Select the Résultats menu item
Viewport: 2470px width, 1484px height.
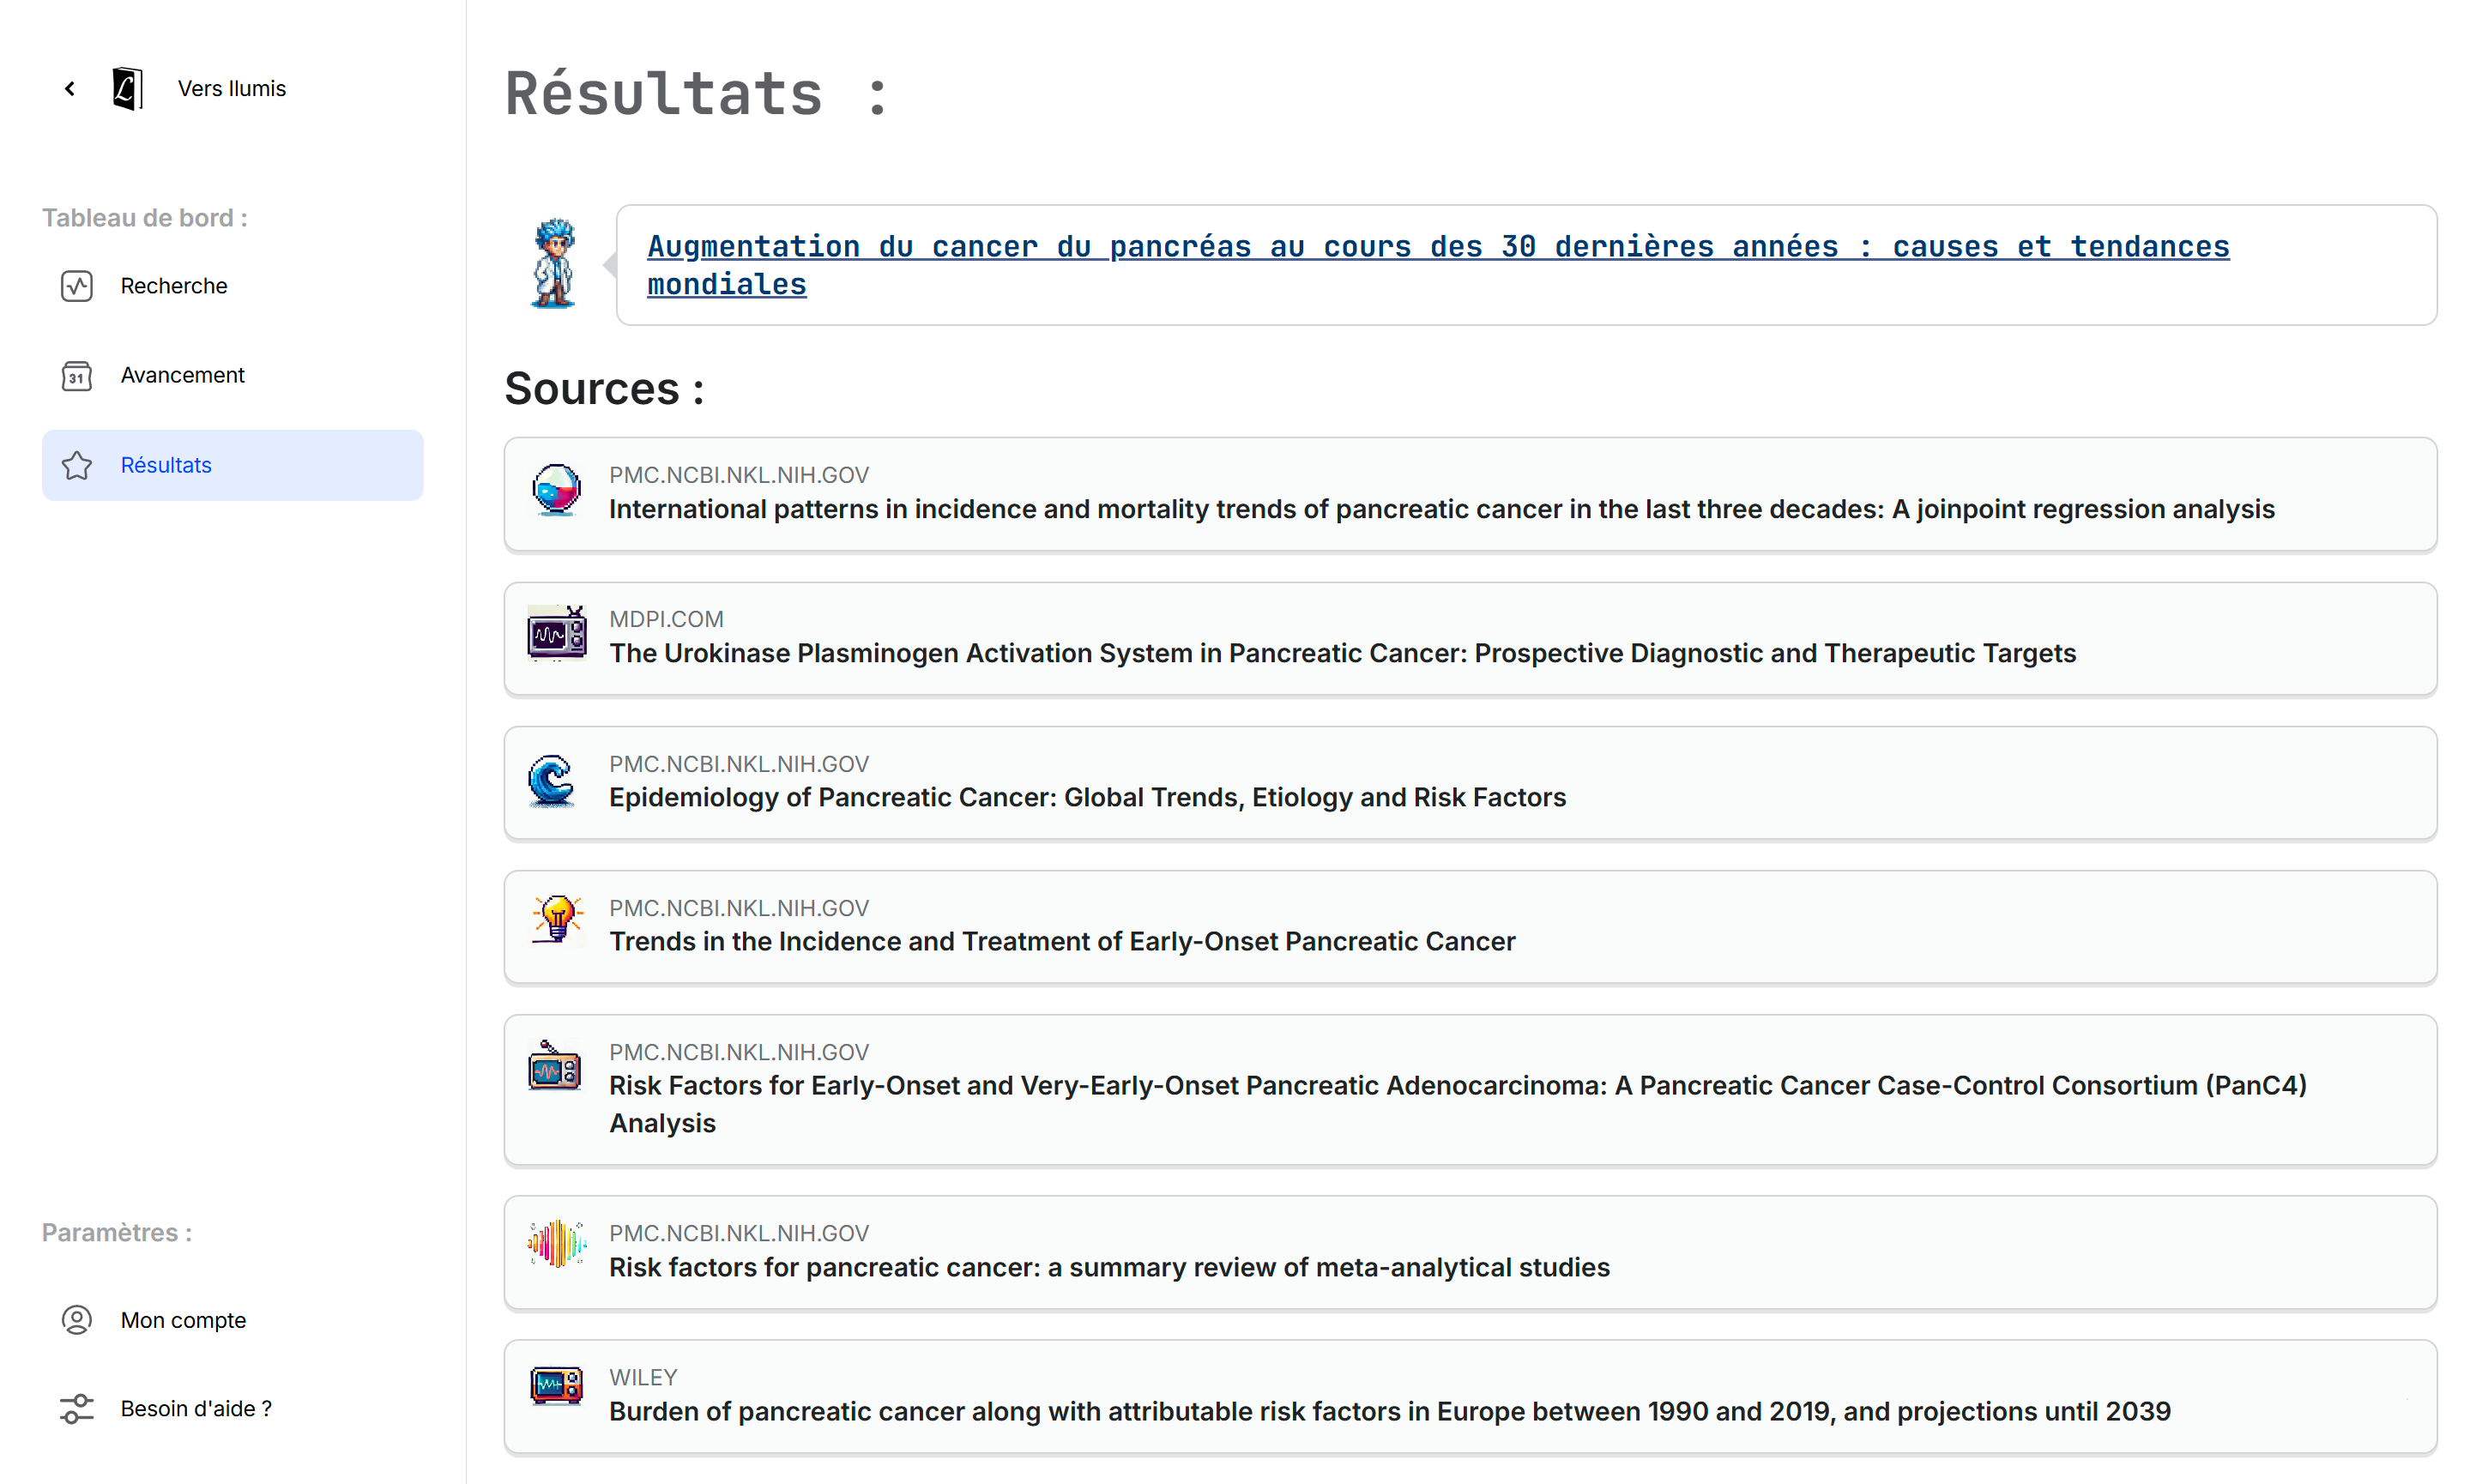(166, 466)
